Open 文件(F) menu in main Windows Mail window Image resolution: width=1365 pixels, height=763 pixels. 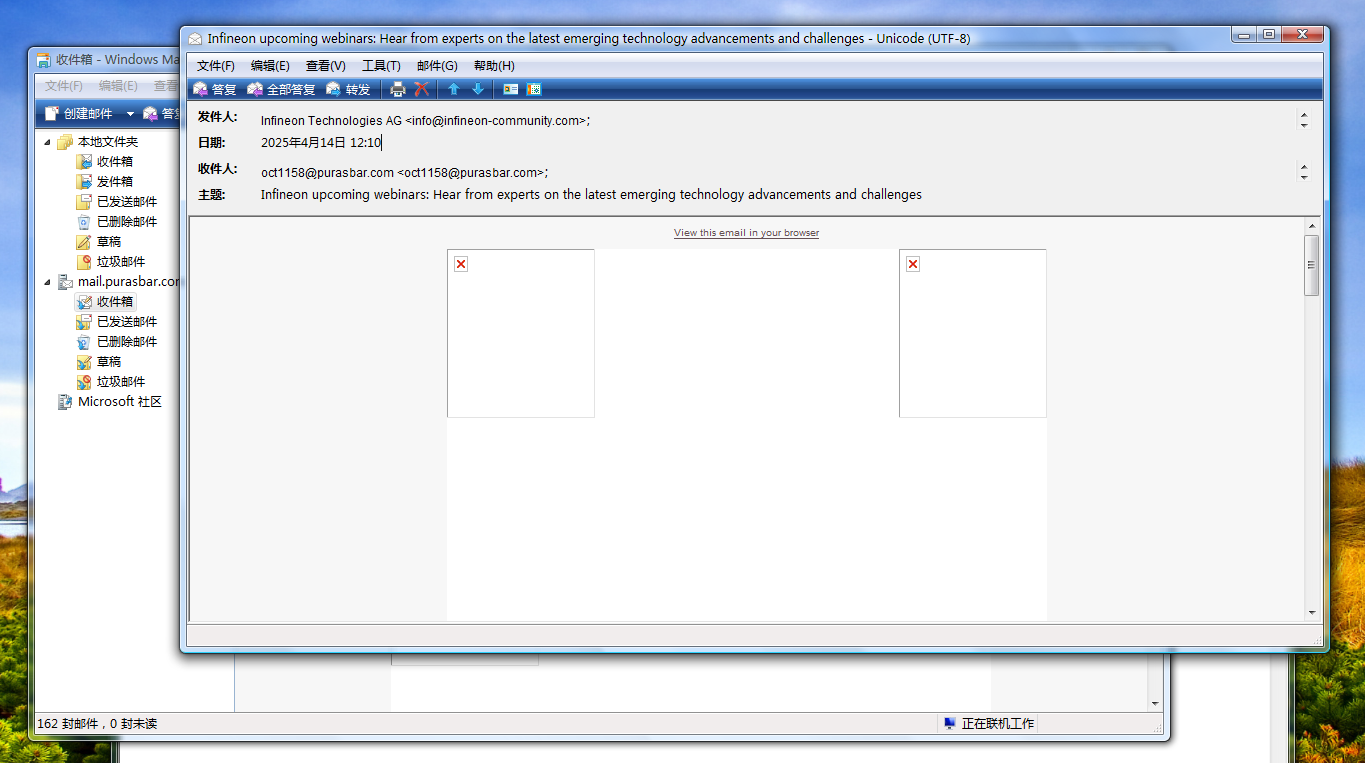tap(64, 86)
